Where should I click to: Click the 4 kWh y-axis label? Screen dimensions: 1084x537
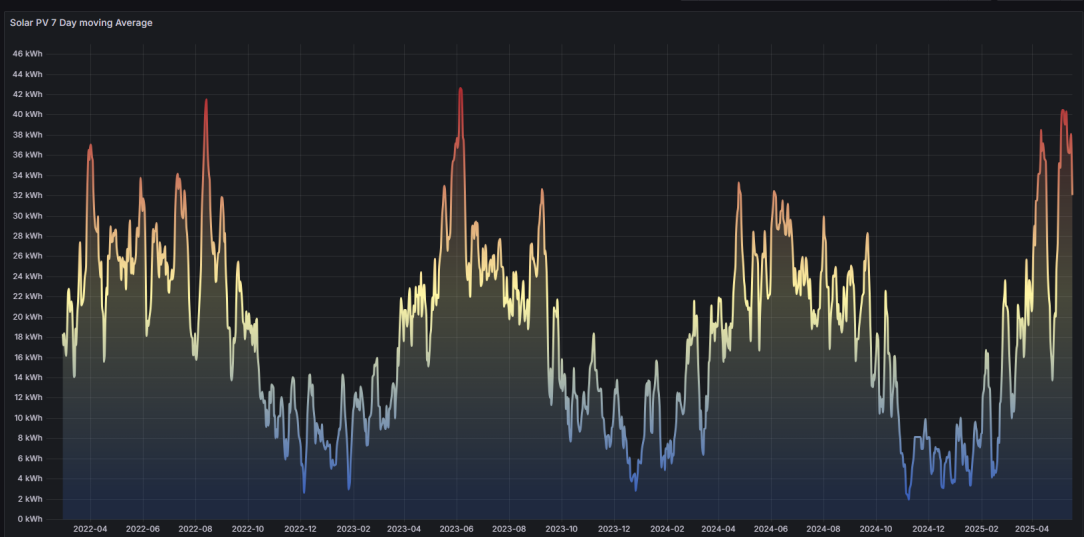(30, 478)
